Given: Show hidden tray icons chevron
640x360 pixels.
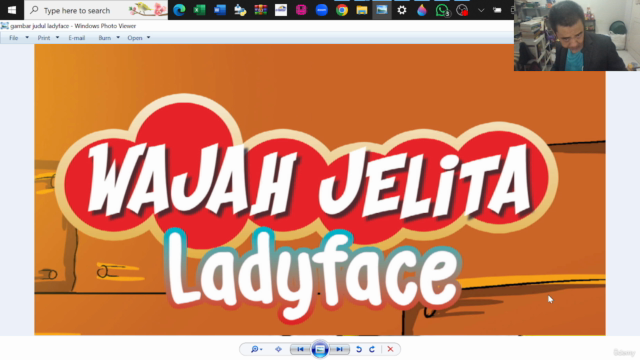Looking at the screenshot, I should pos(481,10).
